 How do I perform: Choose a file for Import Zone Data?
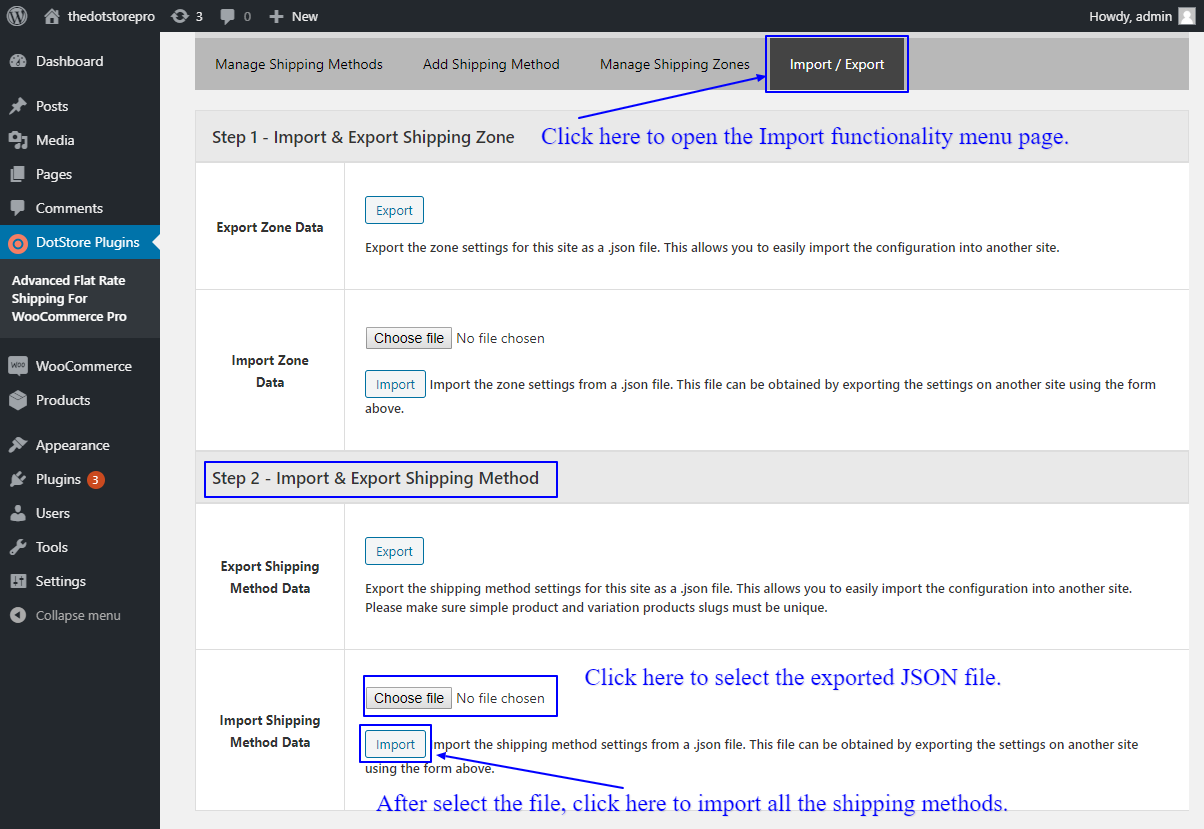tap(408, 337)
